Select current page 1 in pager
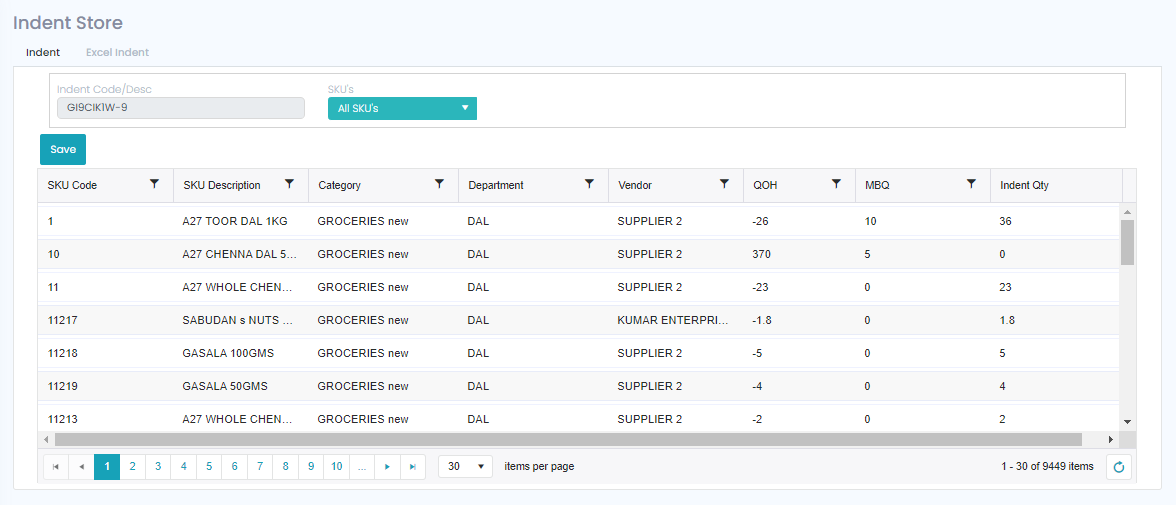Viewport: 1176px width, 505px height. 107,467
